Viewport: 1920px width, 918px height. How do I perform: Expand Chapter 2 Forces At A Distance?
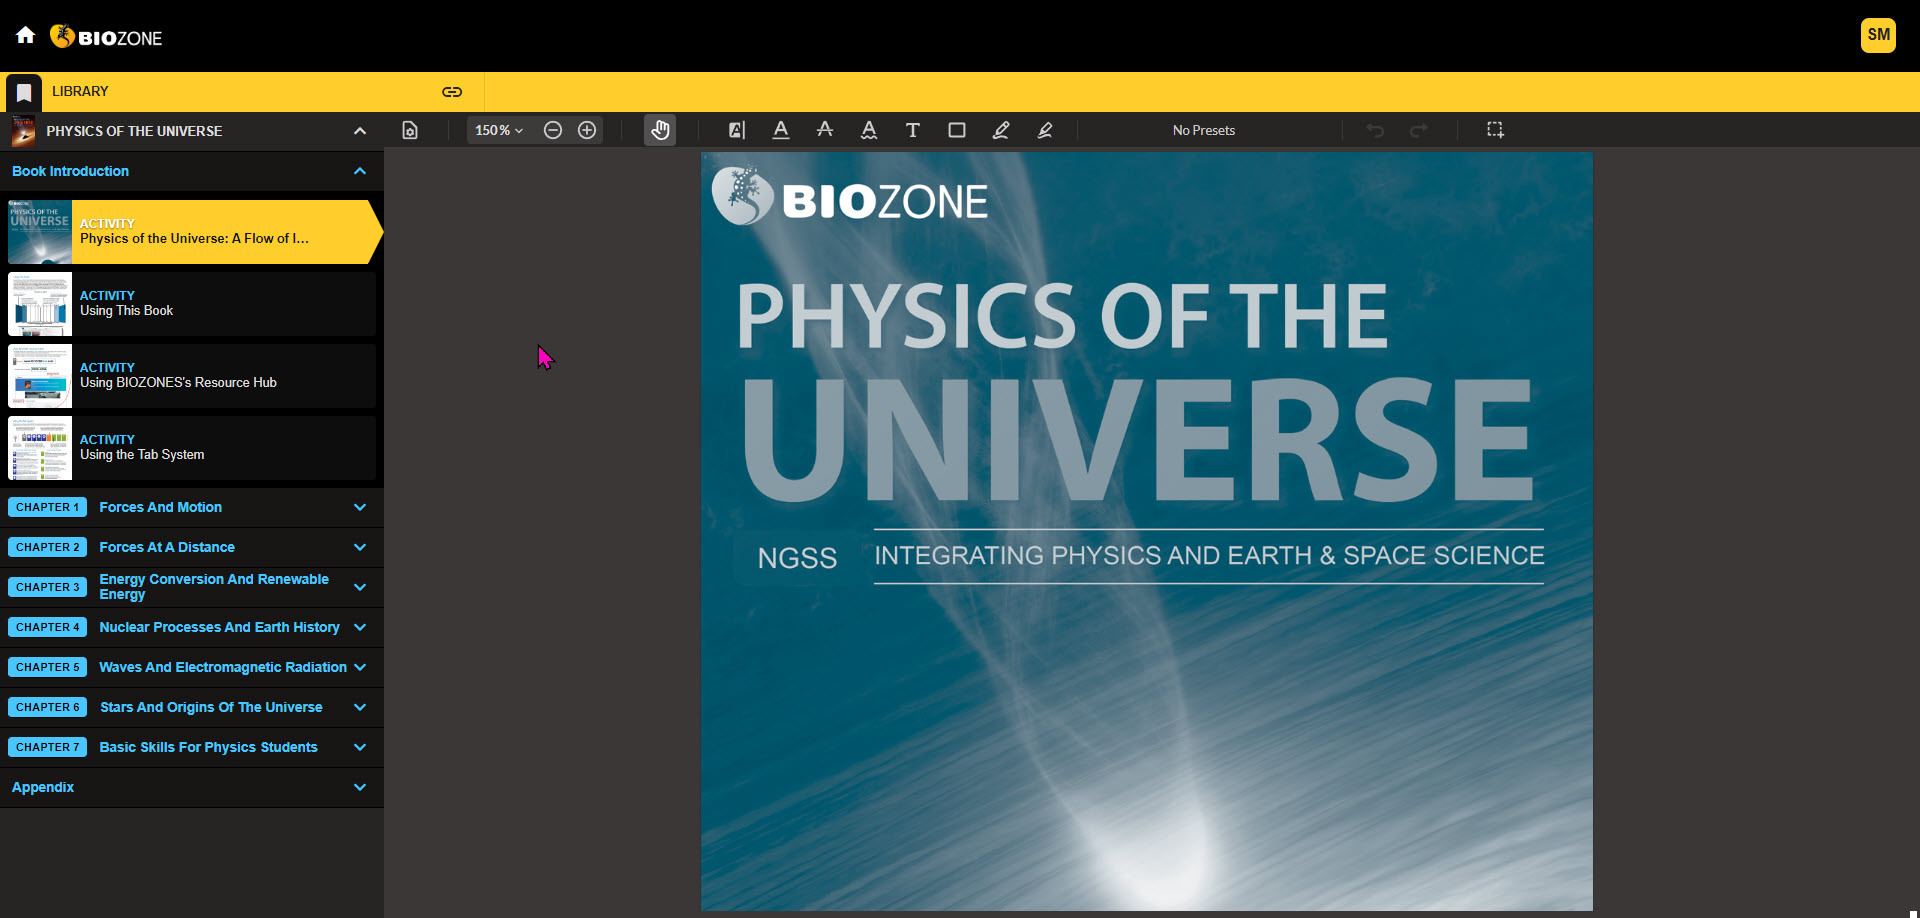(x=360, y=547)
